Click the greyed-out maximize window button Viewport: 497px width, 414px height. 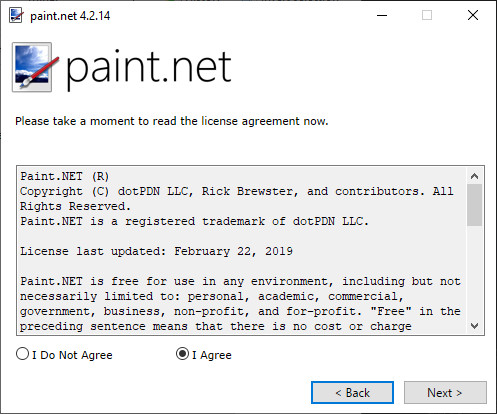pos(427,15)
